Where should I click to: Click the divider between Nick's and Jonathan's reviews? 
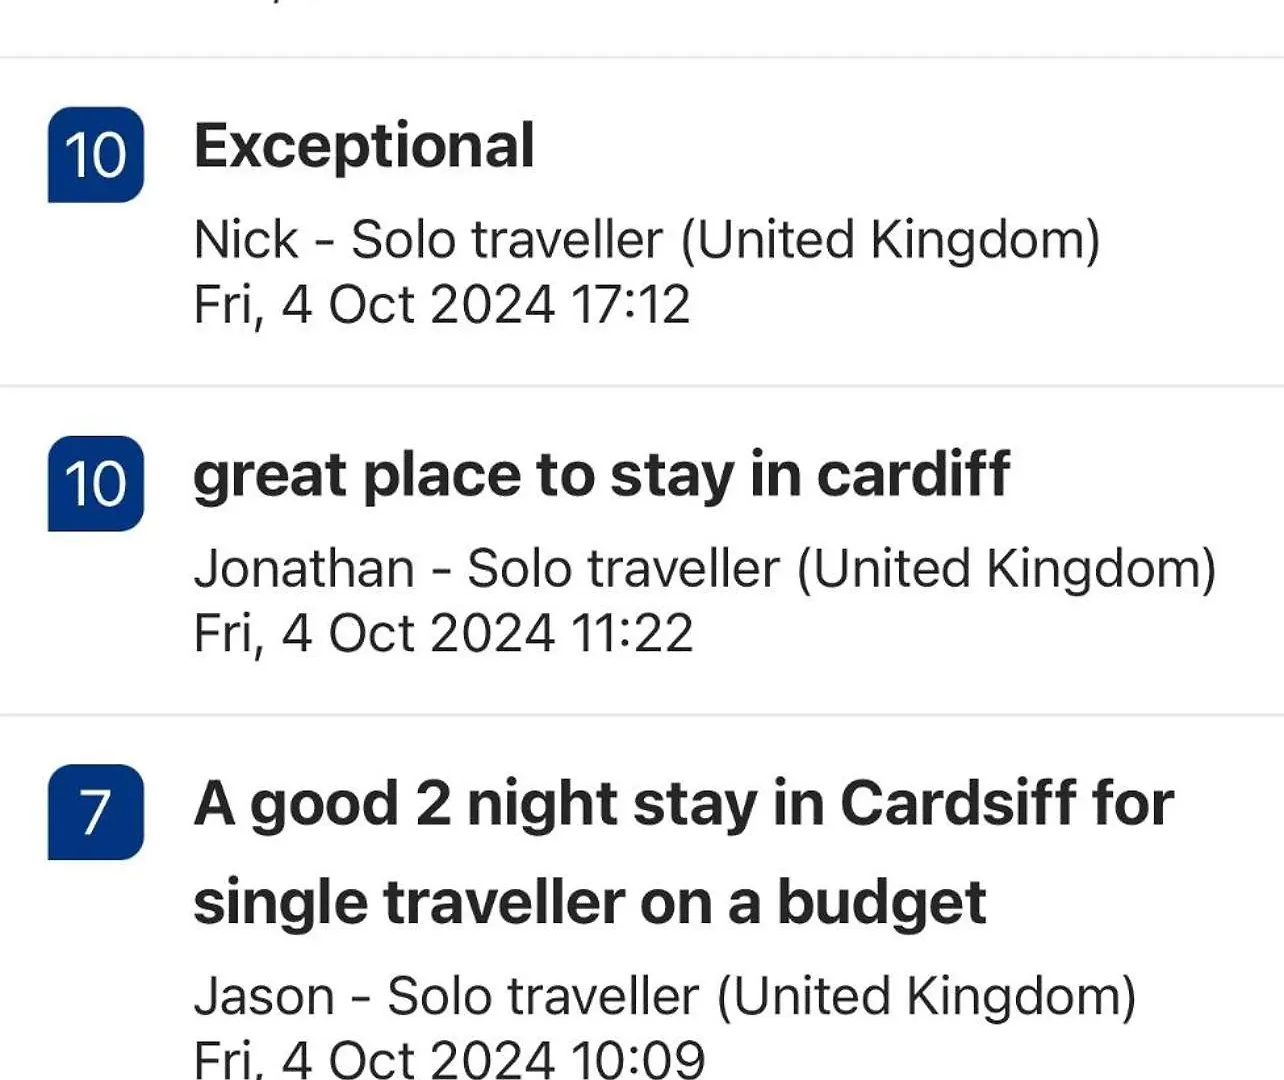click(642, 385)
